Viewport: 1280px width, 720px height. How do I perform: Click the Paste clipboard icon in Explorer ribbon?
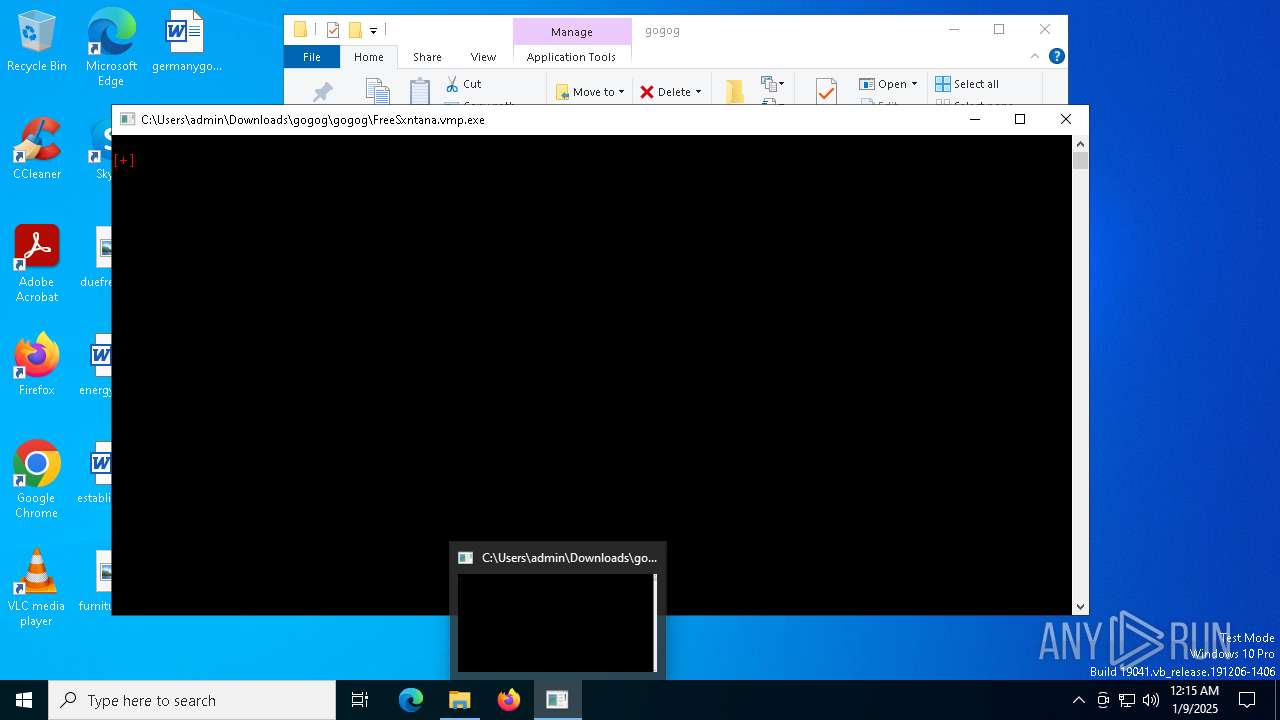point(420,92)
